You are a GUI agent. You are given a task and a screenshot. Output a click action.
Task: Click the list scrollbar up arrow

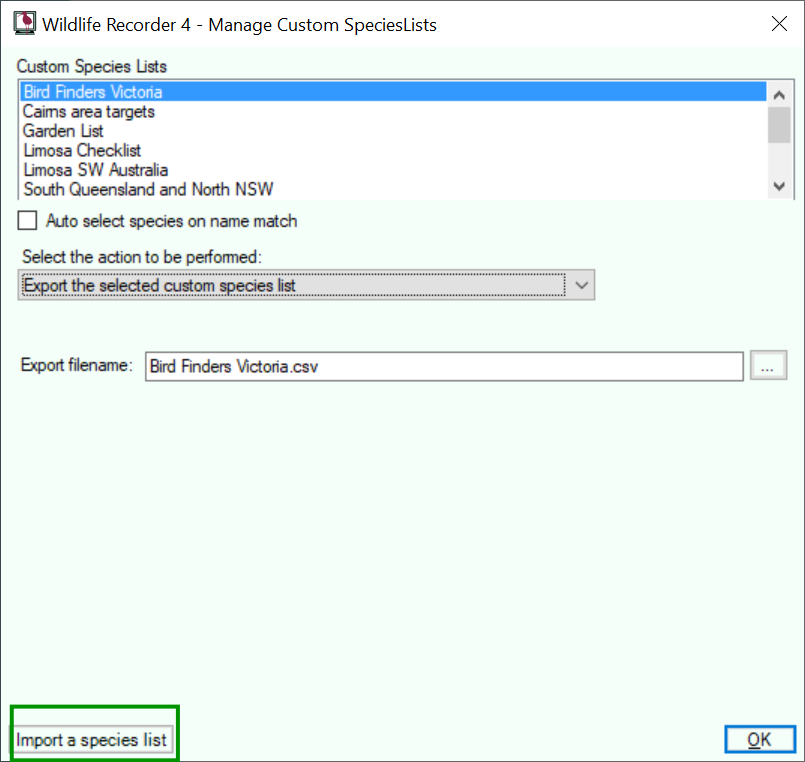pyautogui.click(x=779, y=95)
